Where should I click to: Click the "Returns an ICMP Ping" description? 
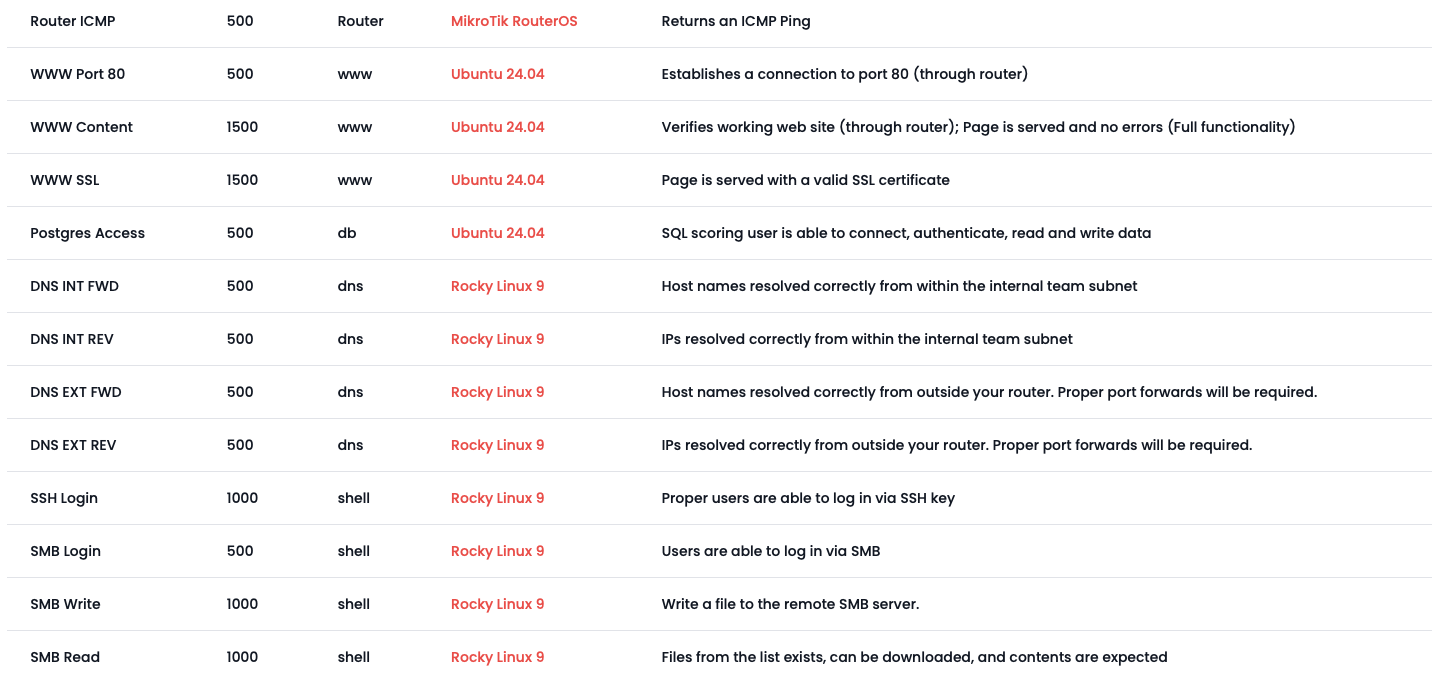735,21
